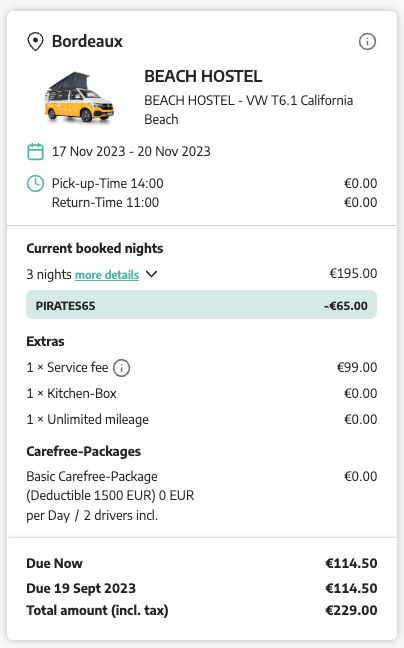Select the Kitchen-Box extra row
This screenshot has height=648, width=404.
pyautogui.click(x=202, y=393)
